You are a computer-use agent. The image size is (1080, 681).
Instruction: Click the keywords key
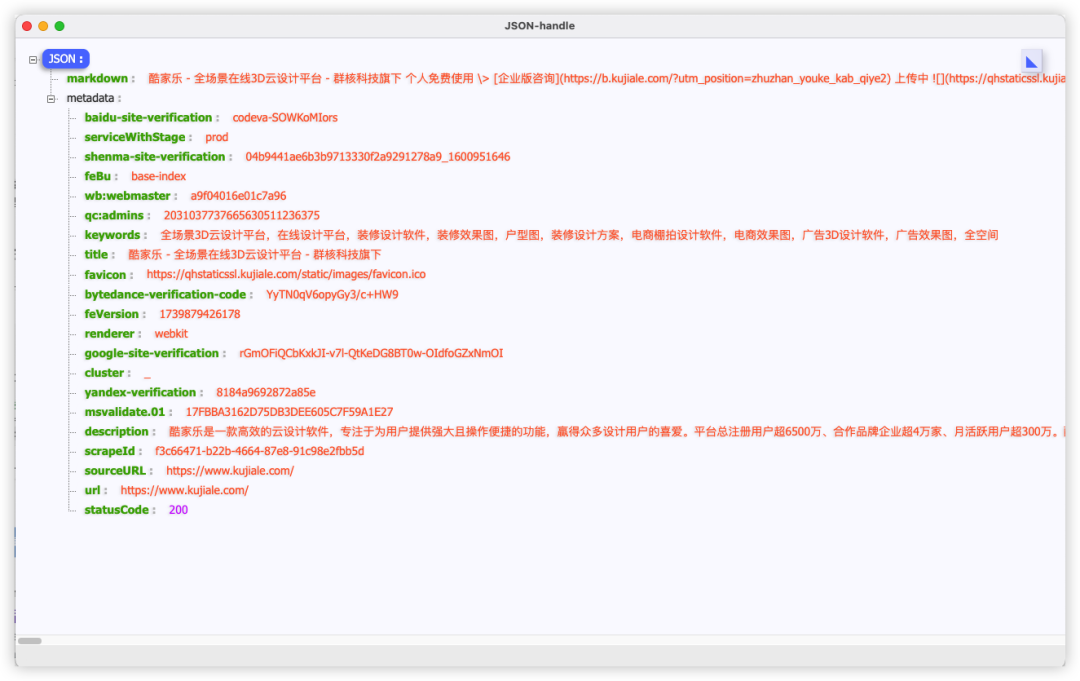[112, 235]
